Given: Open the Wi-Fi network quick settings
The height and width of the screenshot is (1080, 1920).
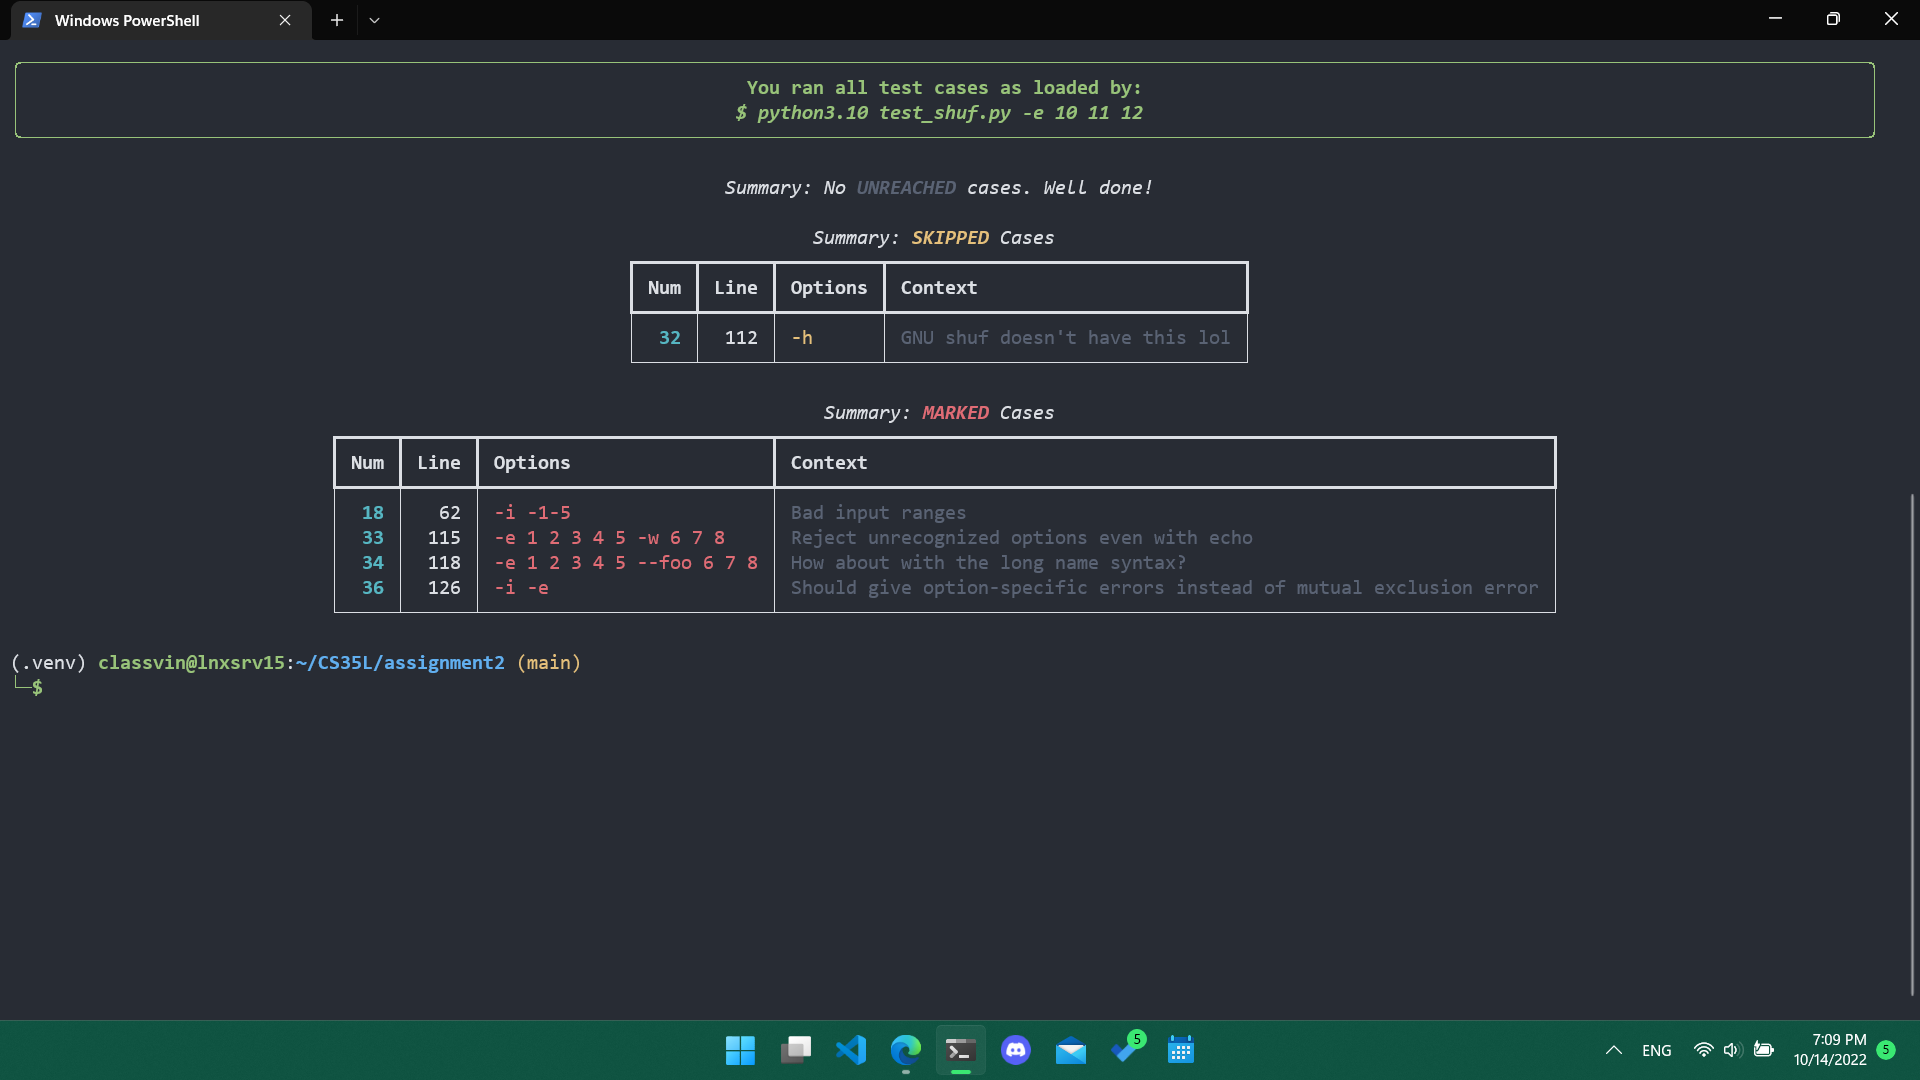Looking at the screenshot, I should click(1703, 1050).
